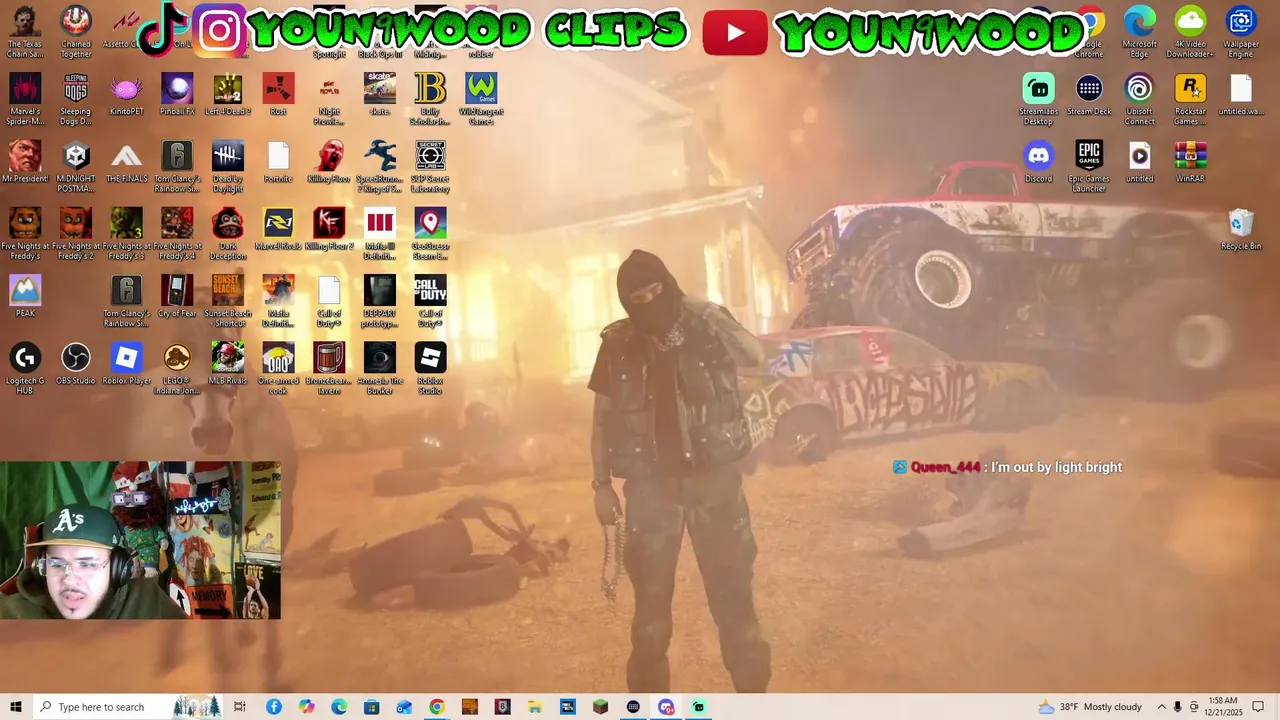The width and height of the screenshot is (1280, 720).
Task: Open Google Chrome from the taskbar
Action: click(x=437, y=707)
